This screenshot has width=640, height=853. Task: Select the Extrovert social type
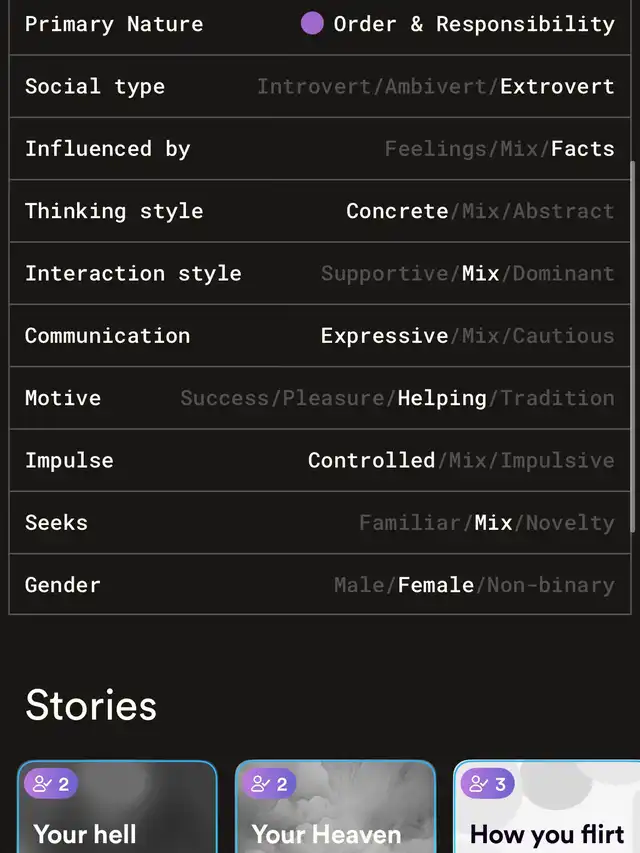[557, 86]
